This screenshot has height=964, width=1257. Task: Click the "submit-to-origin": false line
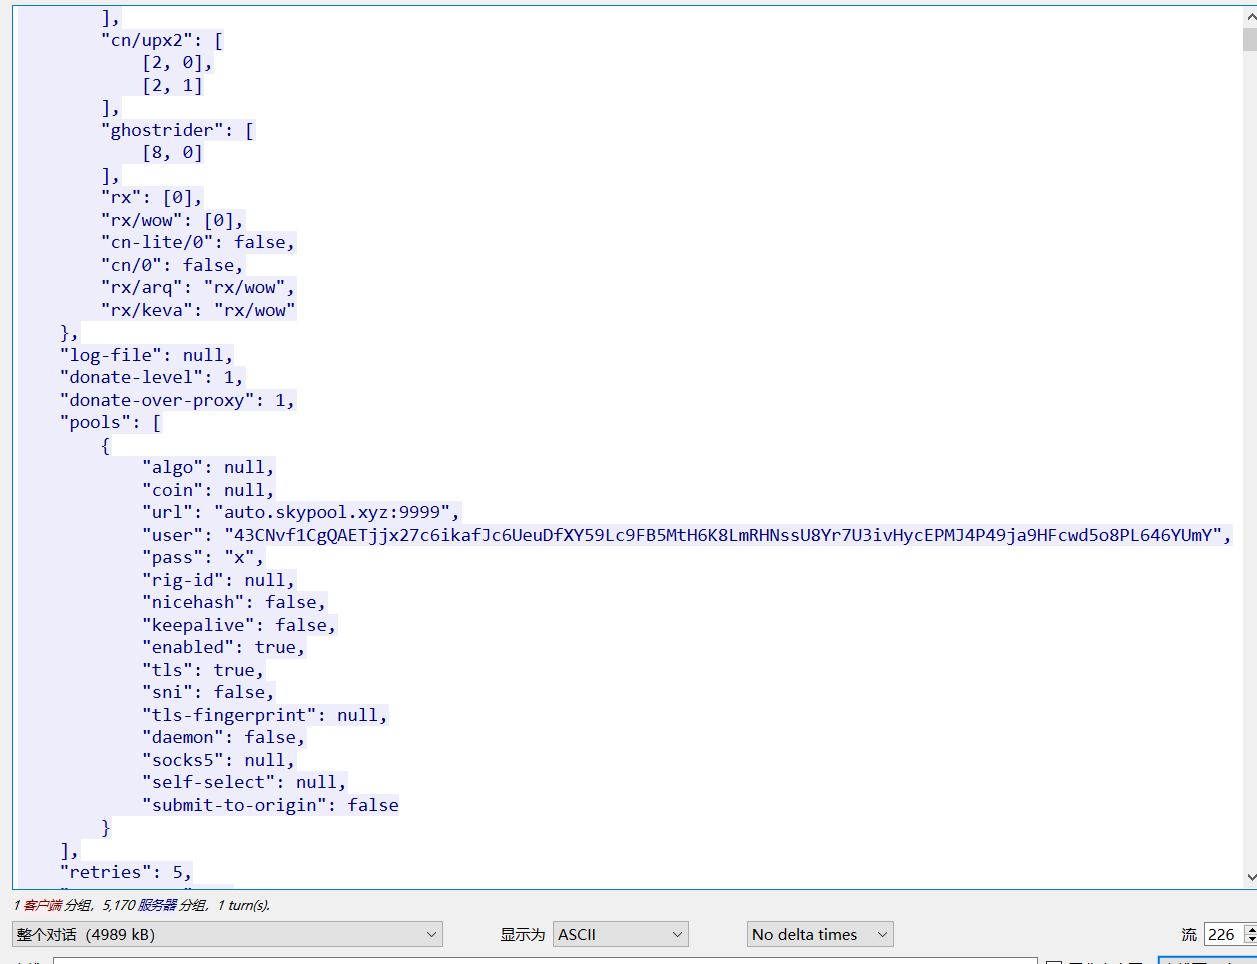[270, 805]
